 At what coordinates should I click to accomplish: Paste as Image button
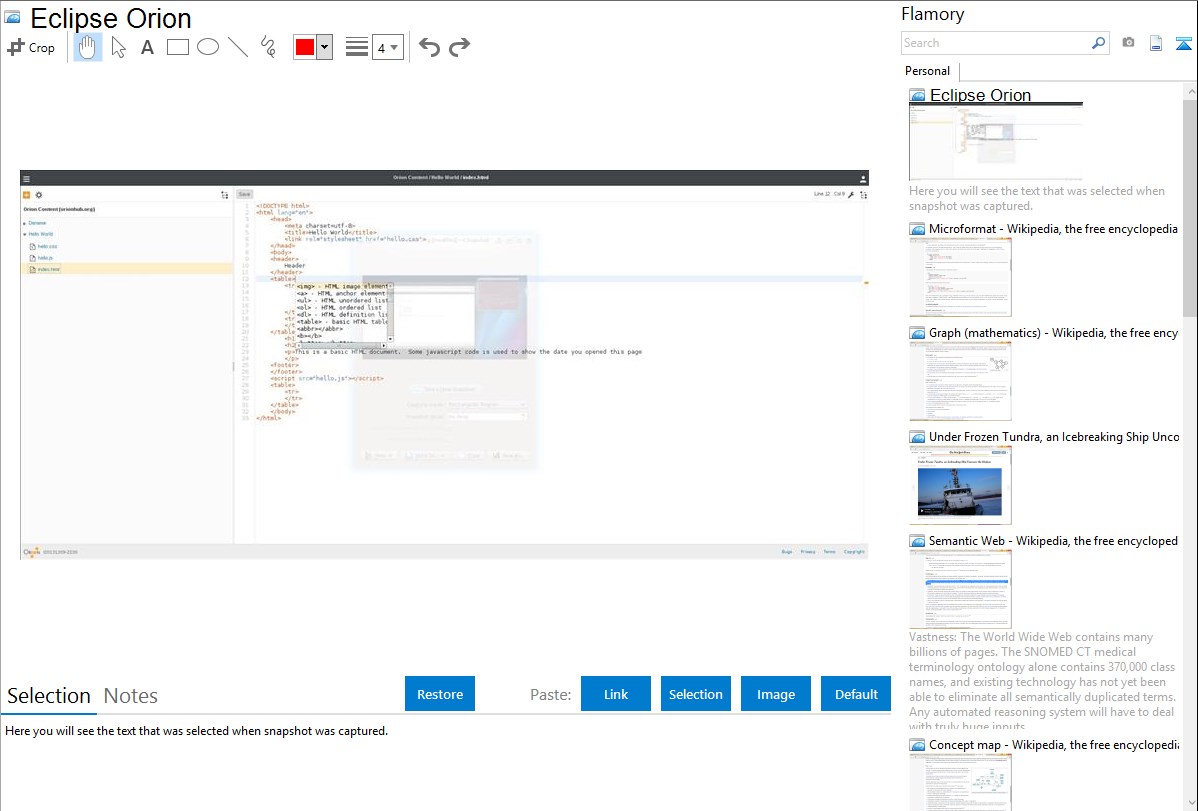(776, 694)
